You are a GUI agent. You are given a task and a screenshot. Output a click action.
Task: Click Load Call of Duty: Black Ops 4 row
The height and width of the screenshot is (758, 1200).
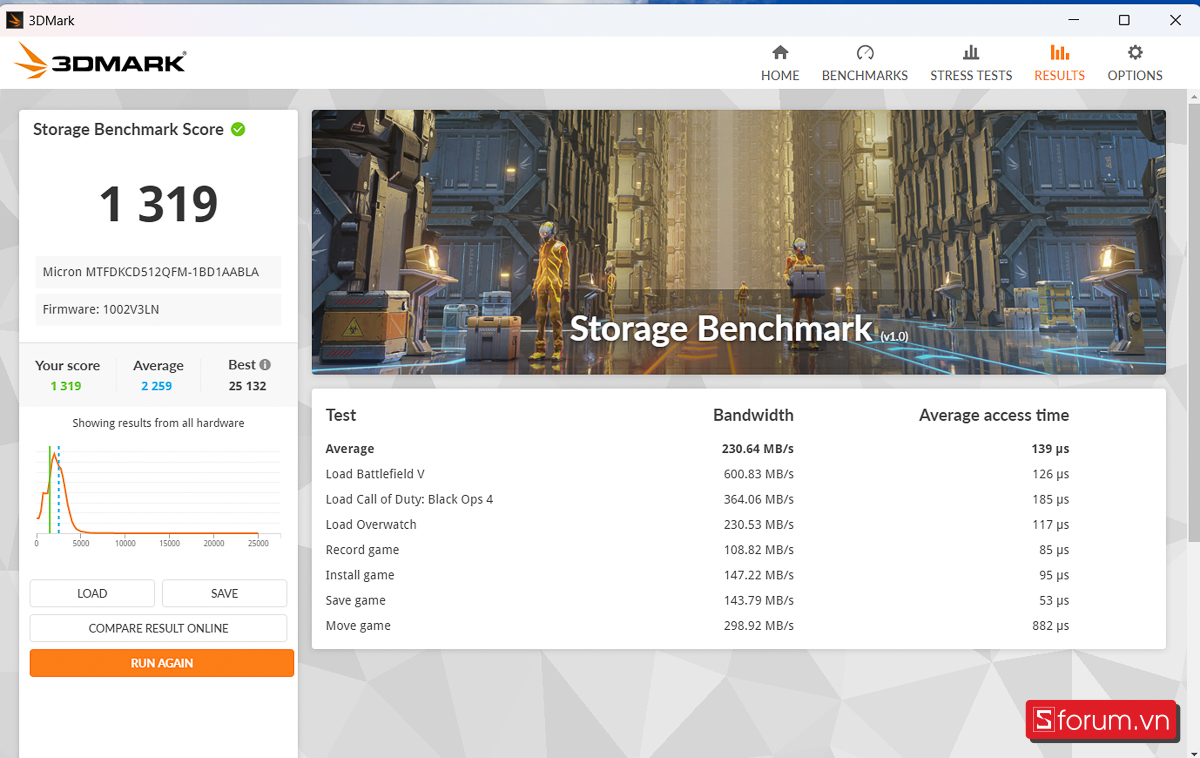409,499
